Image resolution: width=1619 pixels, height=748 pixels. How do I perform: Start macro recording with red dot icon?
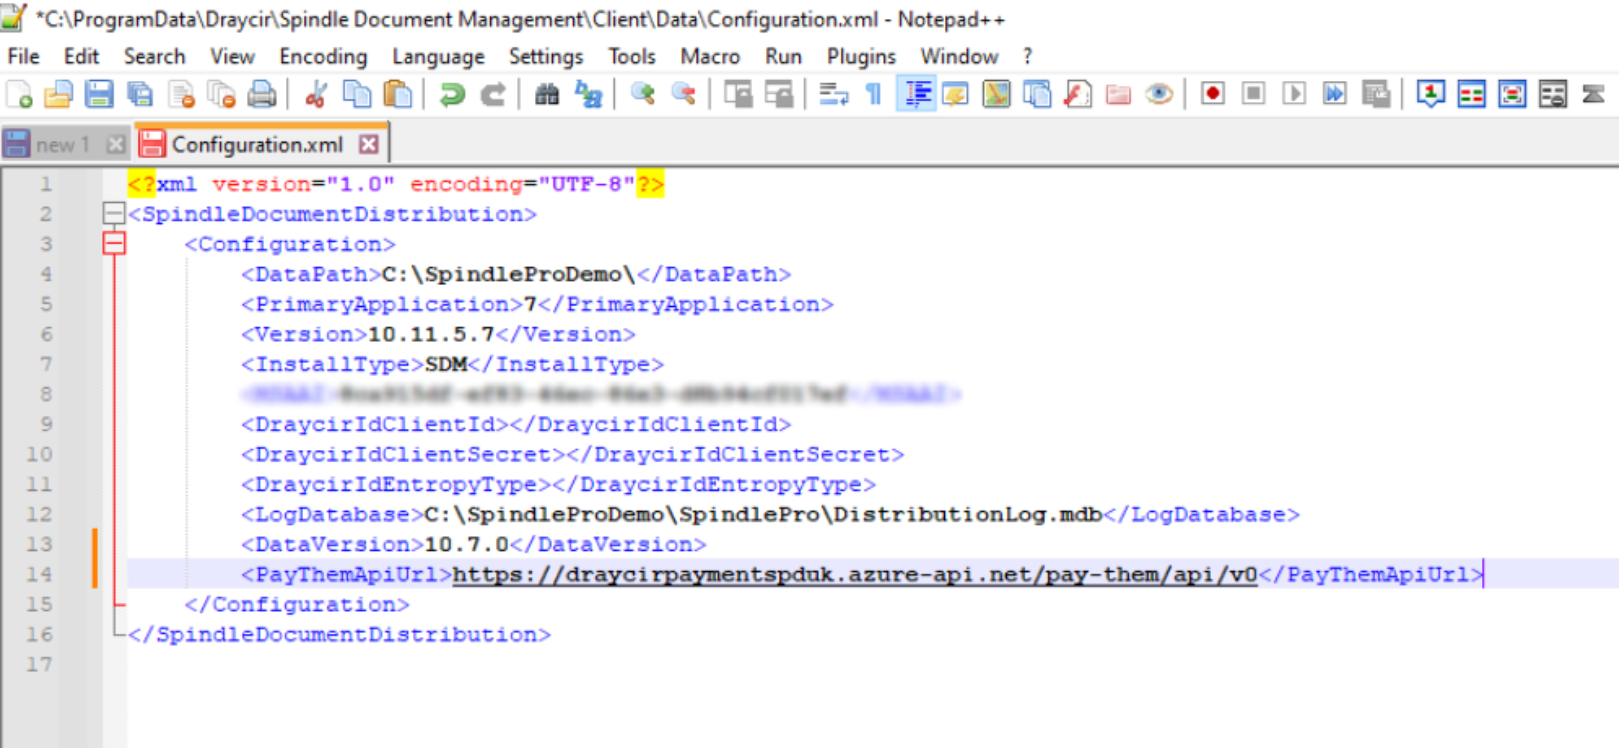[1213, 94]
